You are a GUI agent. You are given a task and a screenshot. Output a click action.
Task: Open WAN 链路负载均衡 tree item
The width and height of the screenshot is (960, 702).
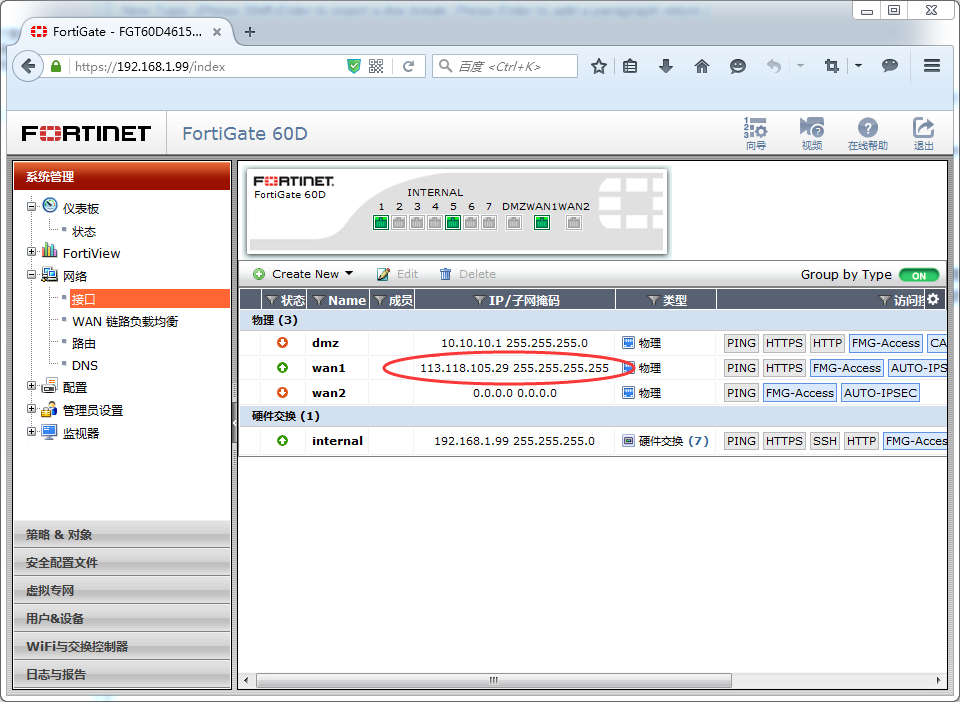pos(125,321)
